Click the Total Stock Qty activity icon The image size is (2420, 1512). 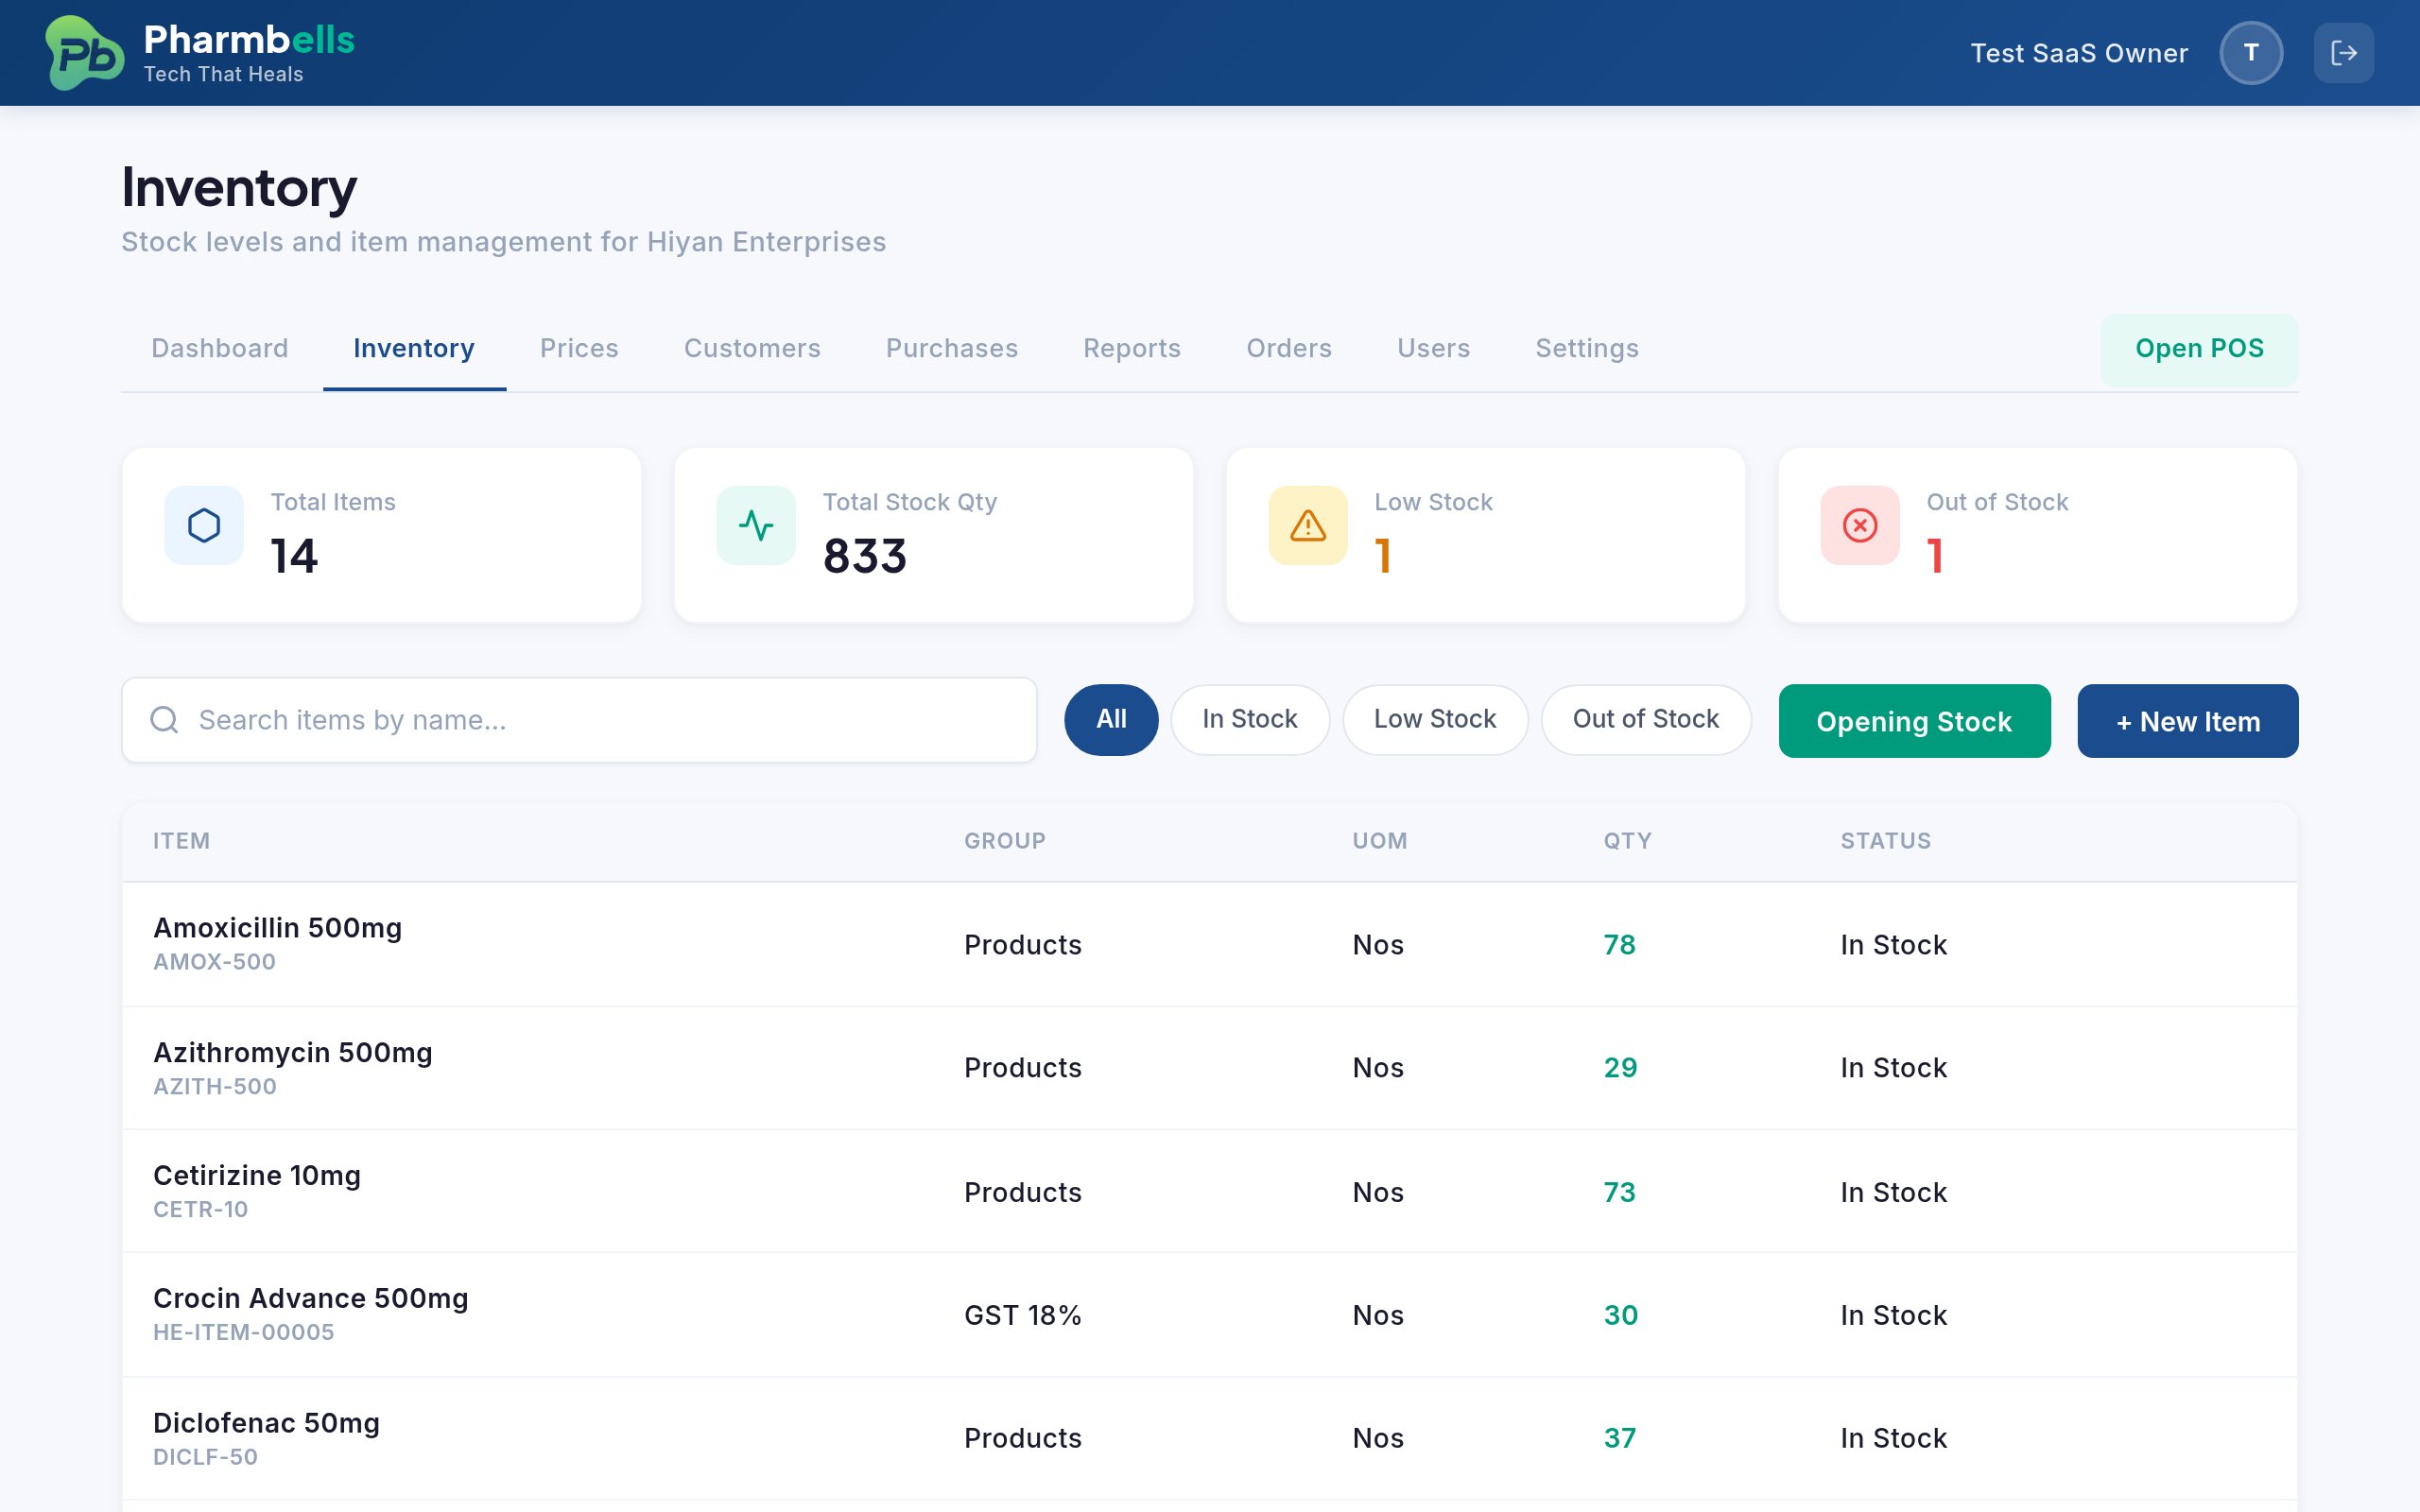(x=757, y=524)
